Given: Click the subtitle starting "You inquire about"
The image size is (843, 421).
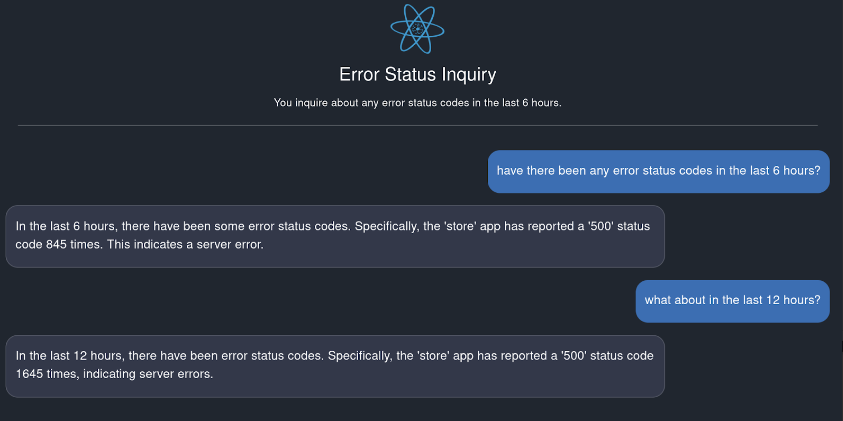Looking at the screenshot, I should point(417,103).
